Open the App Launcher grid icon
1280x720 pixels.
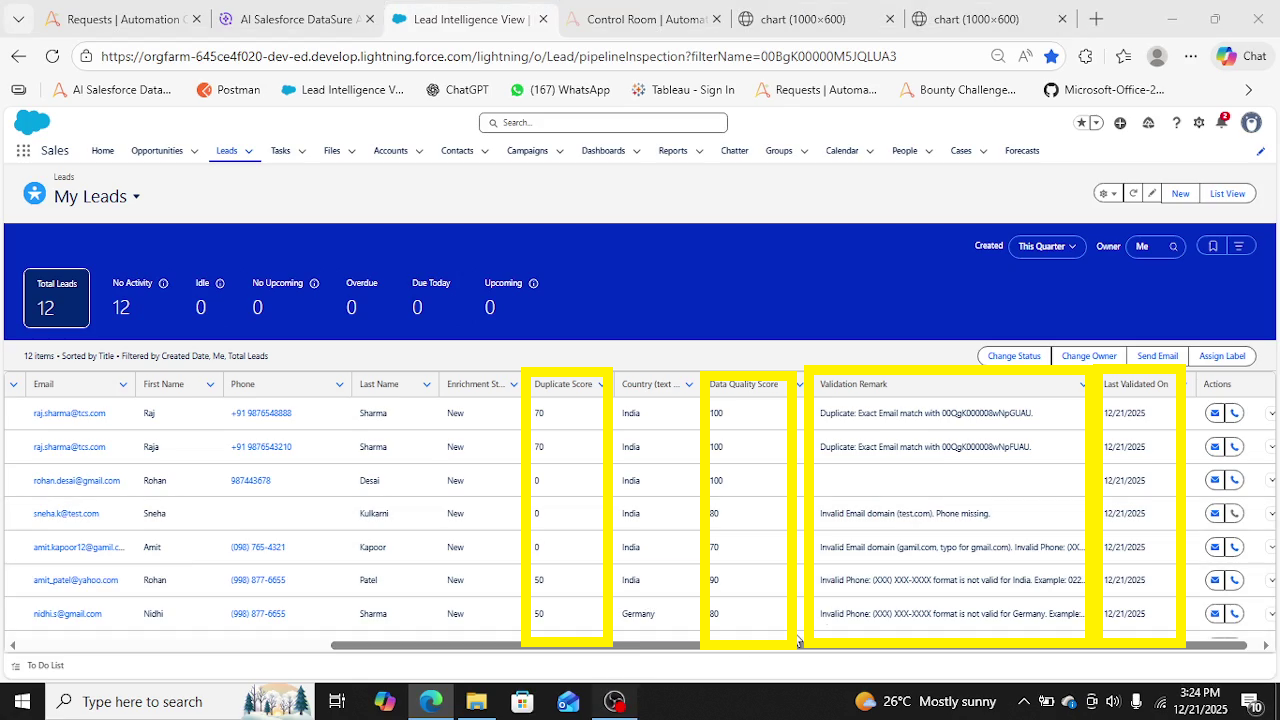tap(23, 151)
